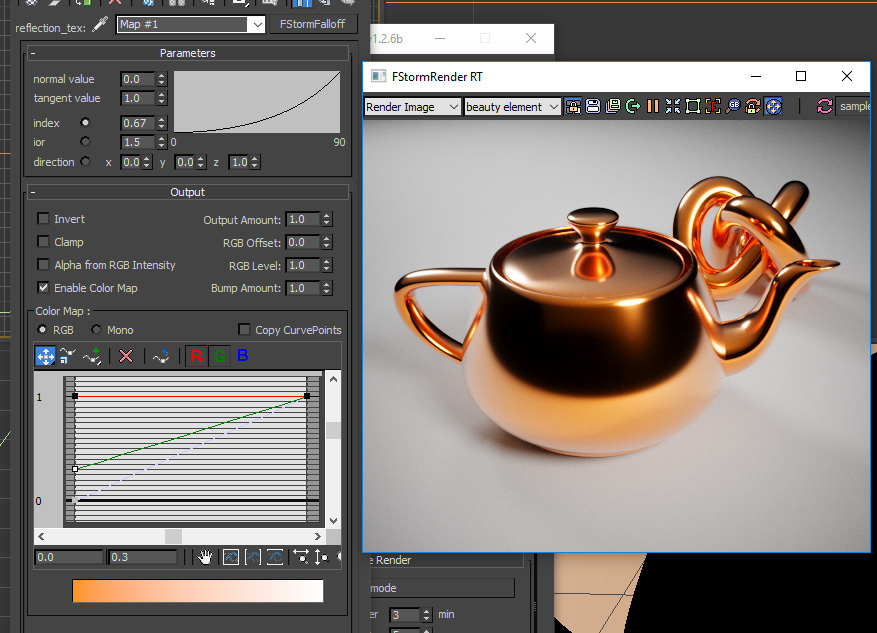Pause rendering in FStormRender window
This screenshot has width=877, height=633.
653,106
